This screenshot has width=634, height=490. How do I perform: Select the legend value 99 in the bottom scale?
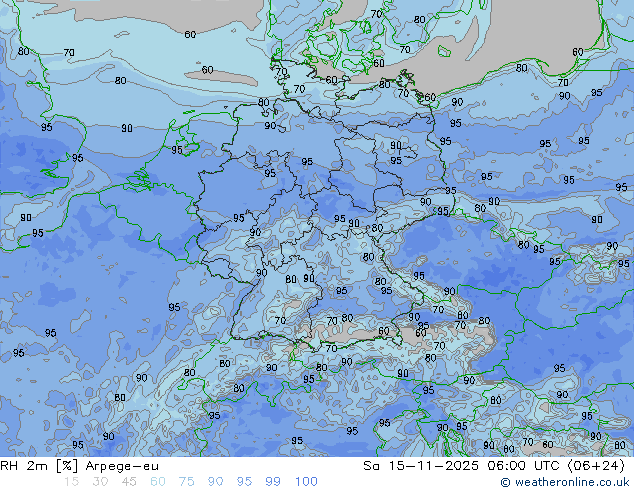click(273, 482)
